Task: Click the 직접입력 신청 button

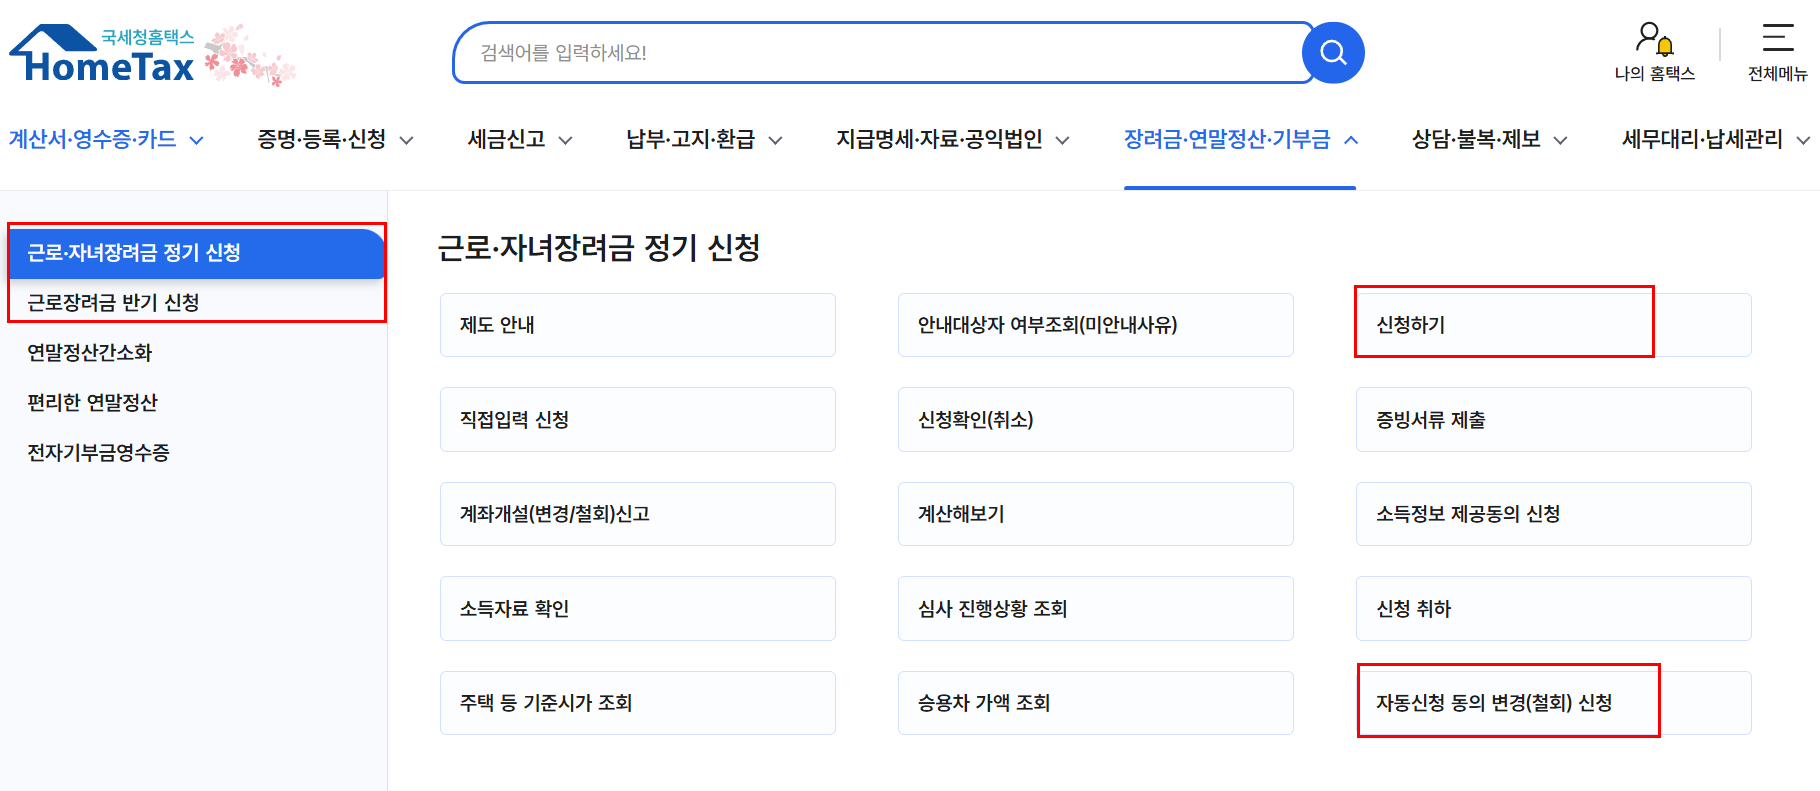Action: click(x=638, y=419)
